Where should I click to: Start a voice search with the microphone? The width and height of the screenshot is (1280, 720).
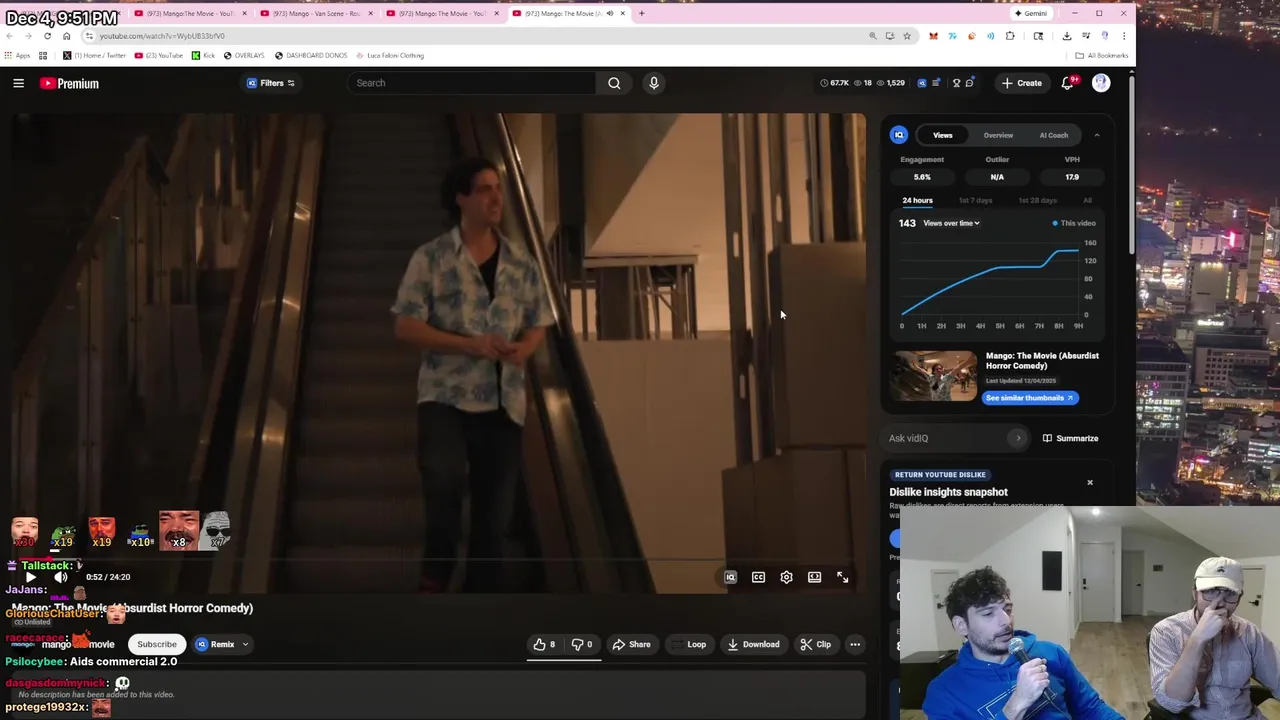654,83
